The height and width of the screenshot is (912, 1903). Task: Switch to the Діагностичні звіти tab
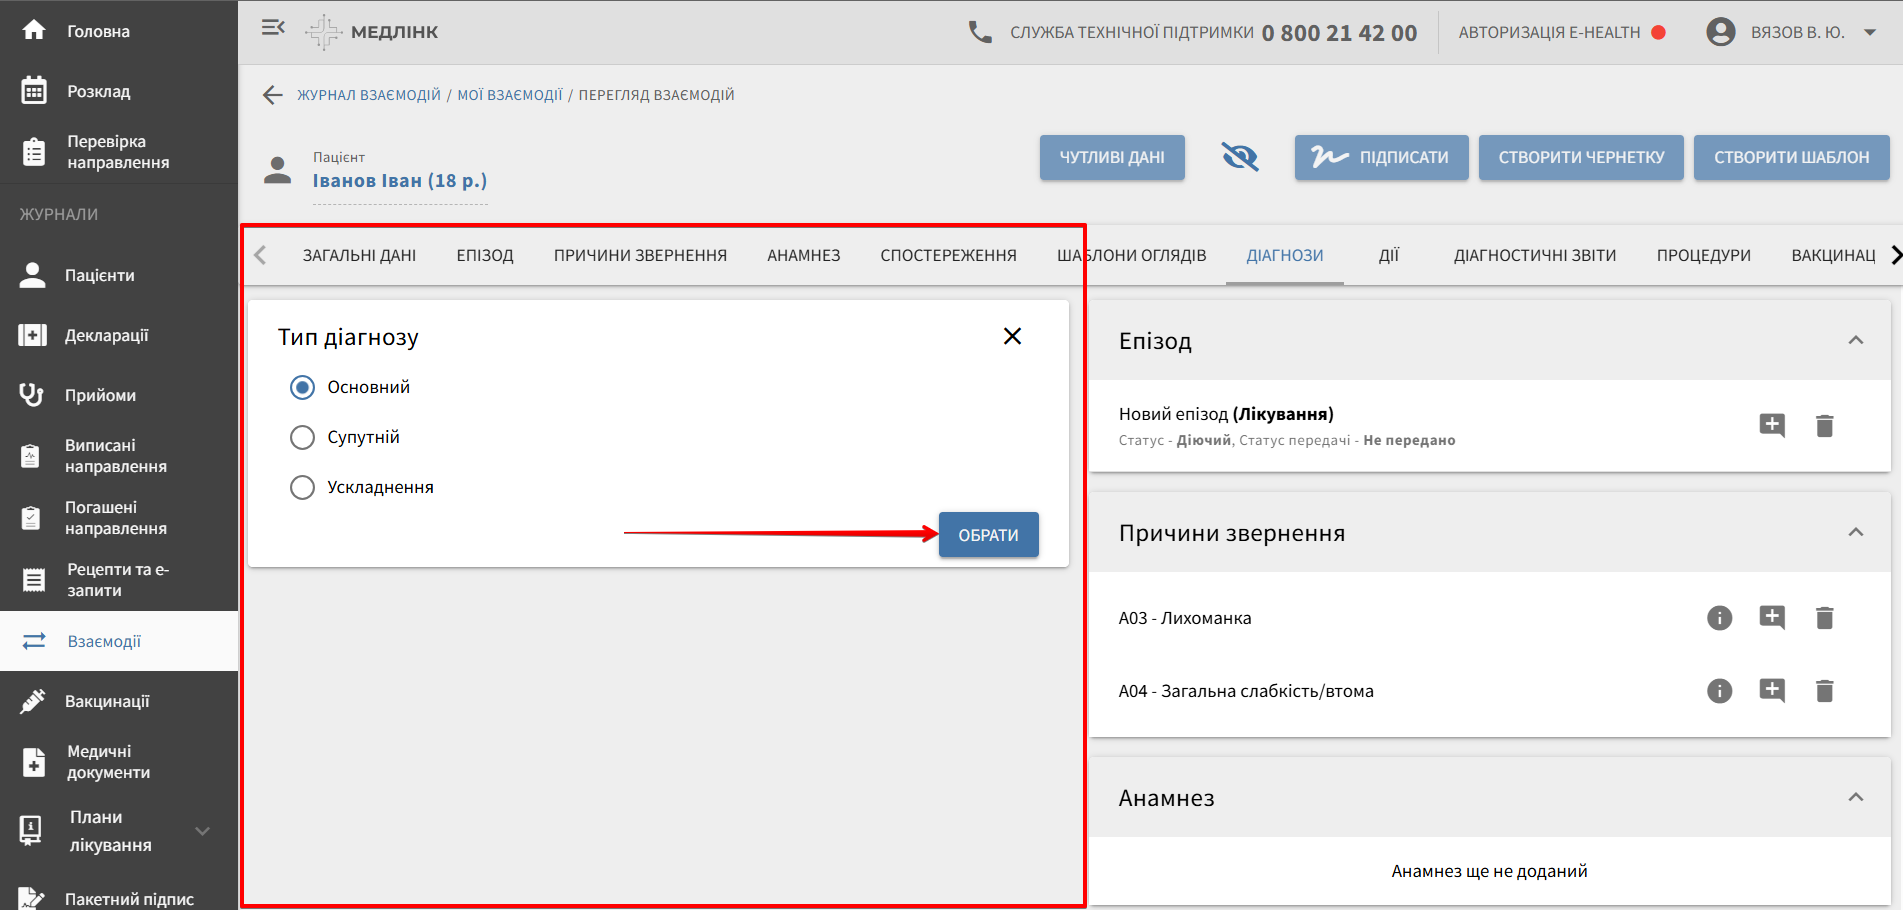(1534, 255)
